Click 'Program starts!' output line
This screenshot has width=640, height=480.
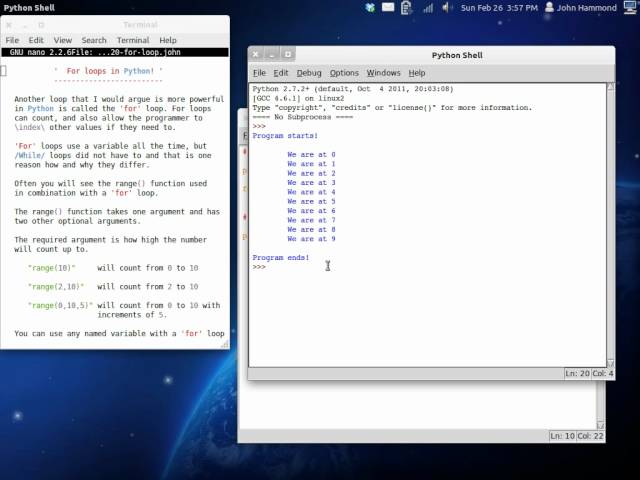[285, 136]
